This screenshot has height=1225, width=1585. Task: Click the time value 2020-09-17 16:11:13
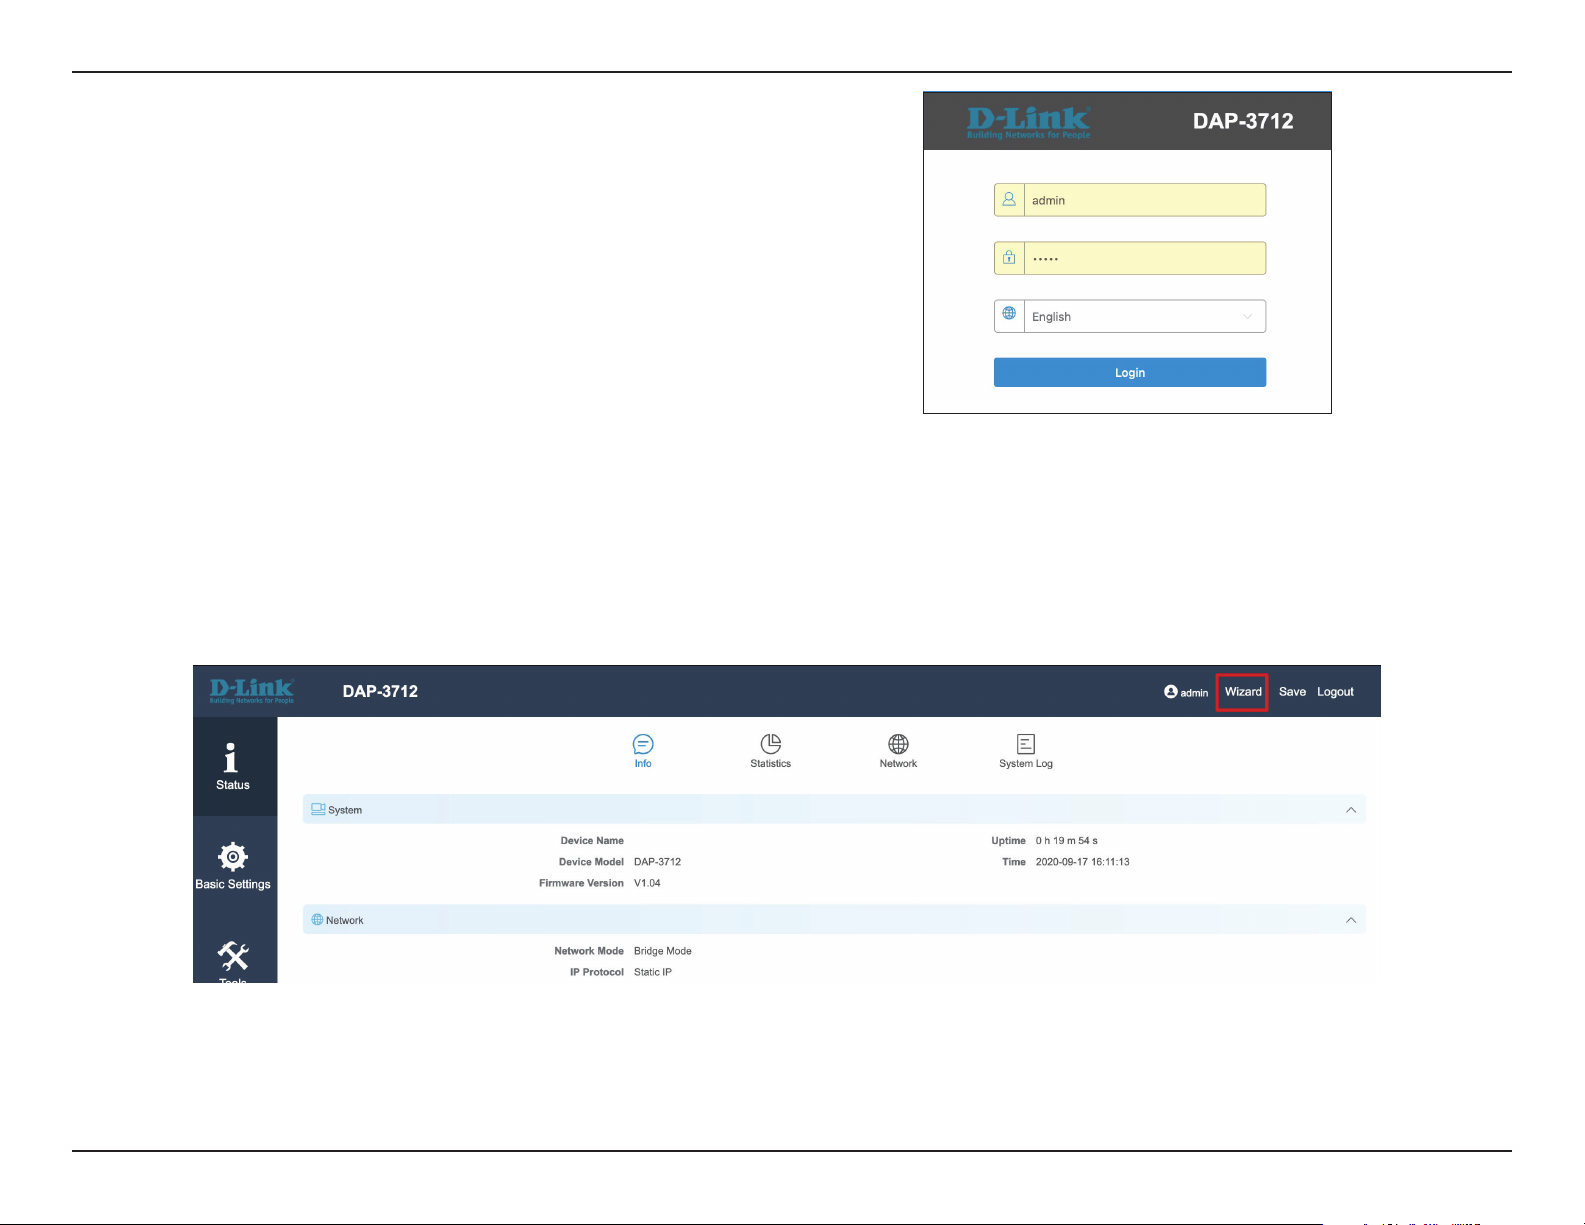[1082, 862]
